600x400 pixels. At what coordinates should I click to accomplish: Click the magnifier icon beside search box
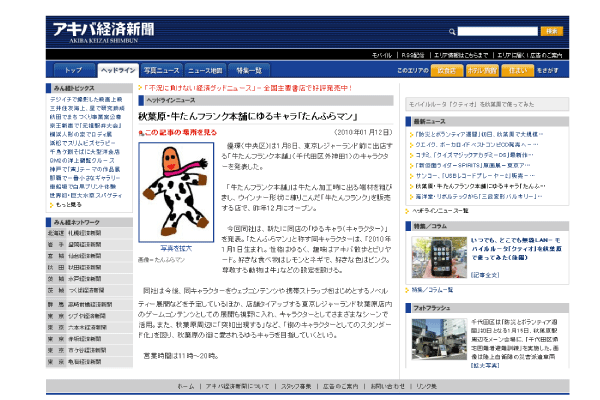(x=452, y=31)
